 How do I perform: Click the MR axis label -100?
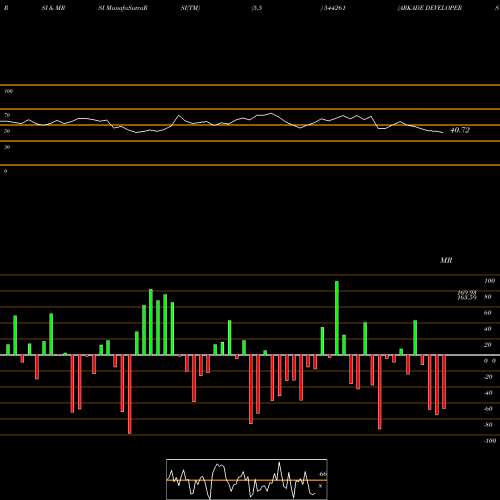[490, 441]
